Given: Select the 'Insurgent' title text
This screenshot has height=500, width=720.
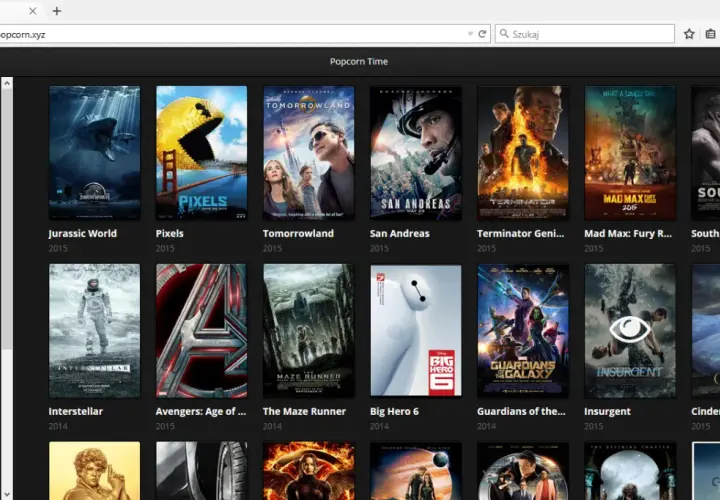Looking at the screenshot, I should tap(607, 412).
